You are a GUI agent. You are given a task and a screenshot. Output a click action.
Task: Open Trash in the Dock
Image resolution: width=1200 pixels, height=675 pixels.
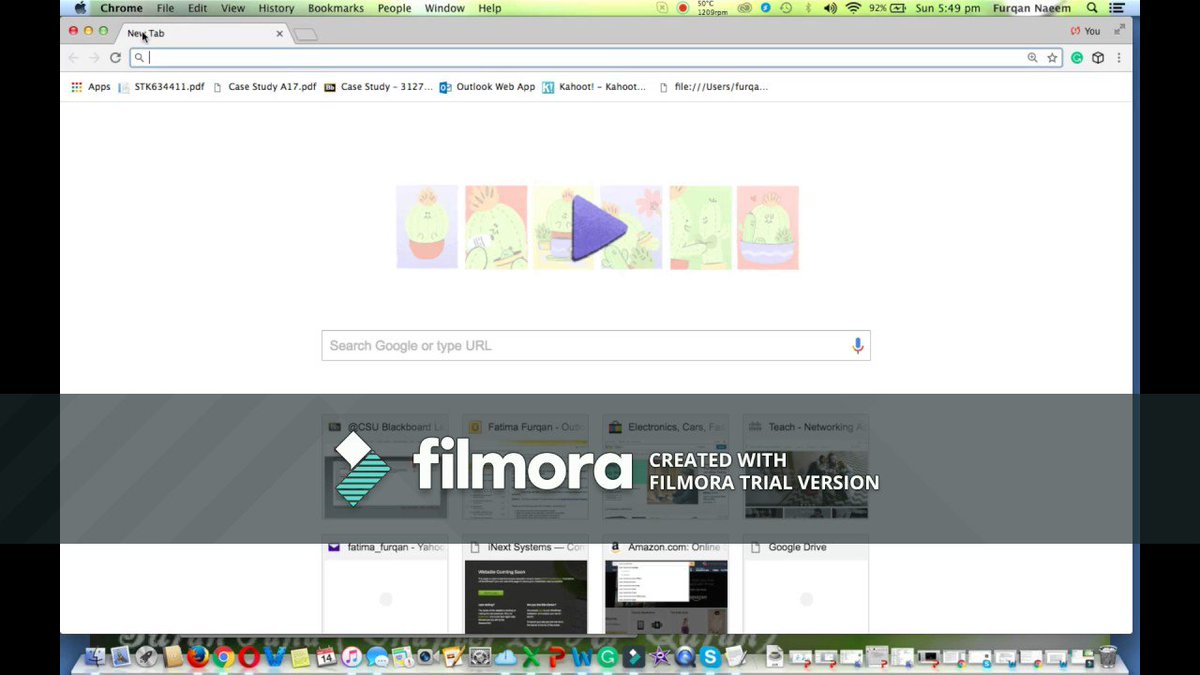pos(1108,657)
